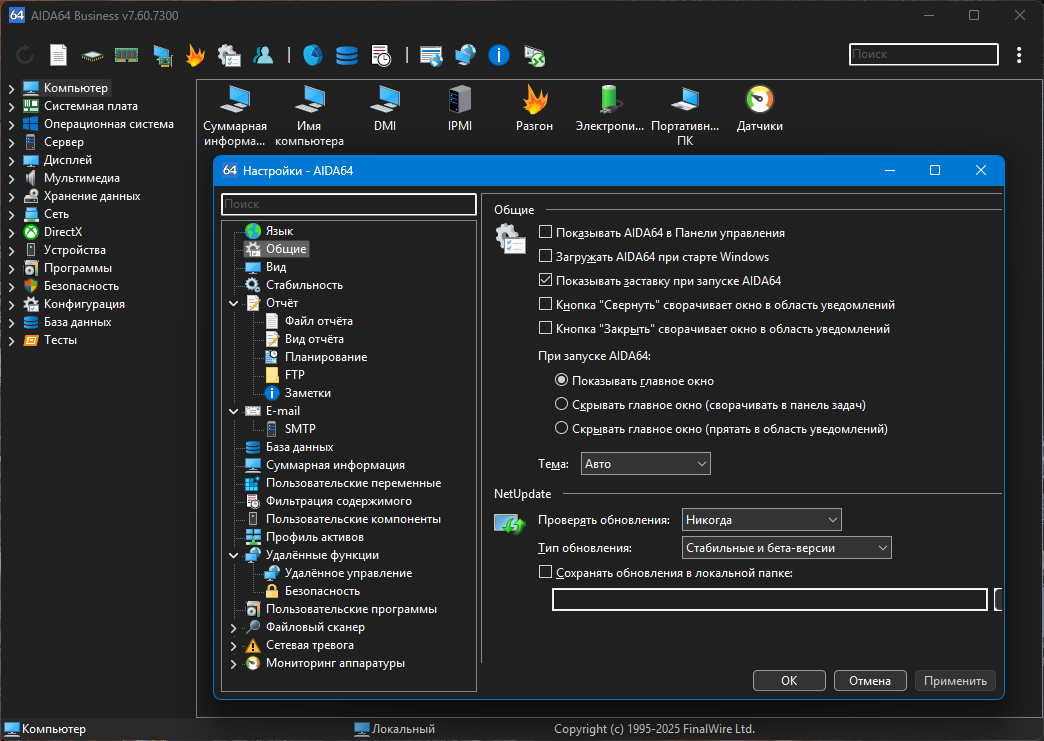Expand Безопасность in main window tree

point(11,286)
